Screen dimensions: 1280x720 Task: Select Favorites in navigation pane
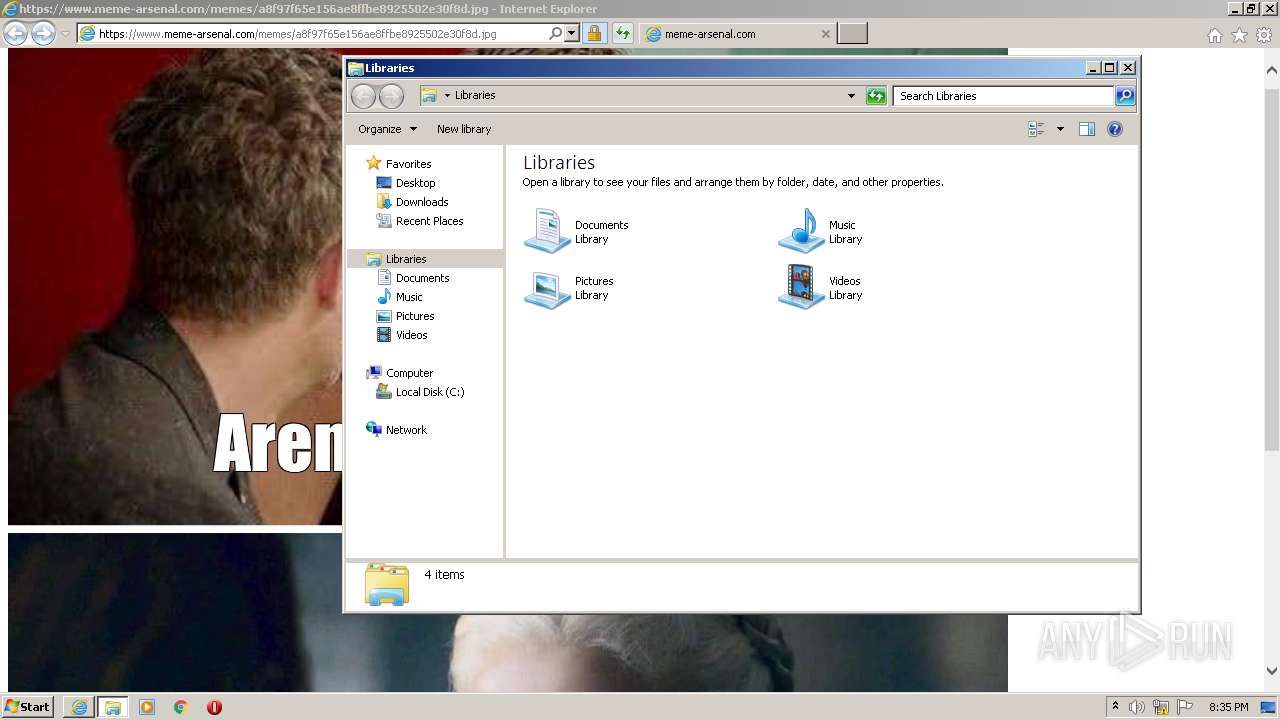click(408, 164)
